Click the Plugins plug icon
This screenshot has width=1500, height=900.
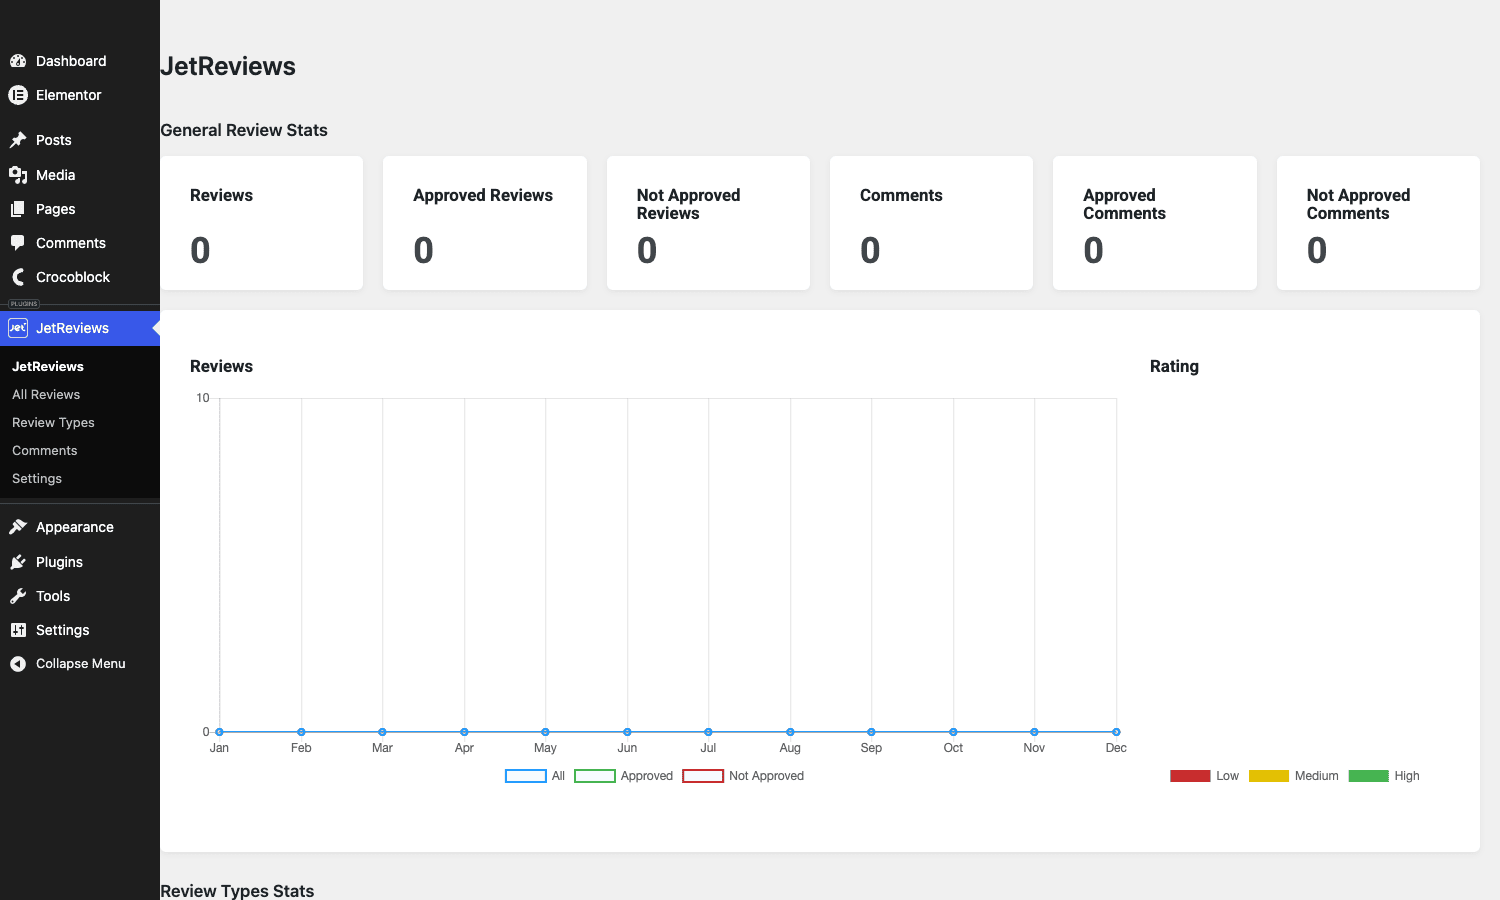18,562
